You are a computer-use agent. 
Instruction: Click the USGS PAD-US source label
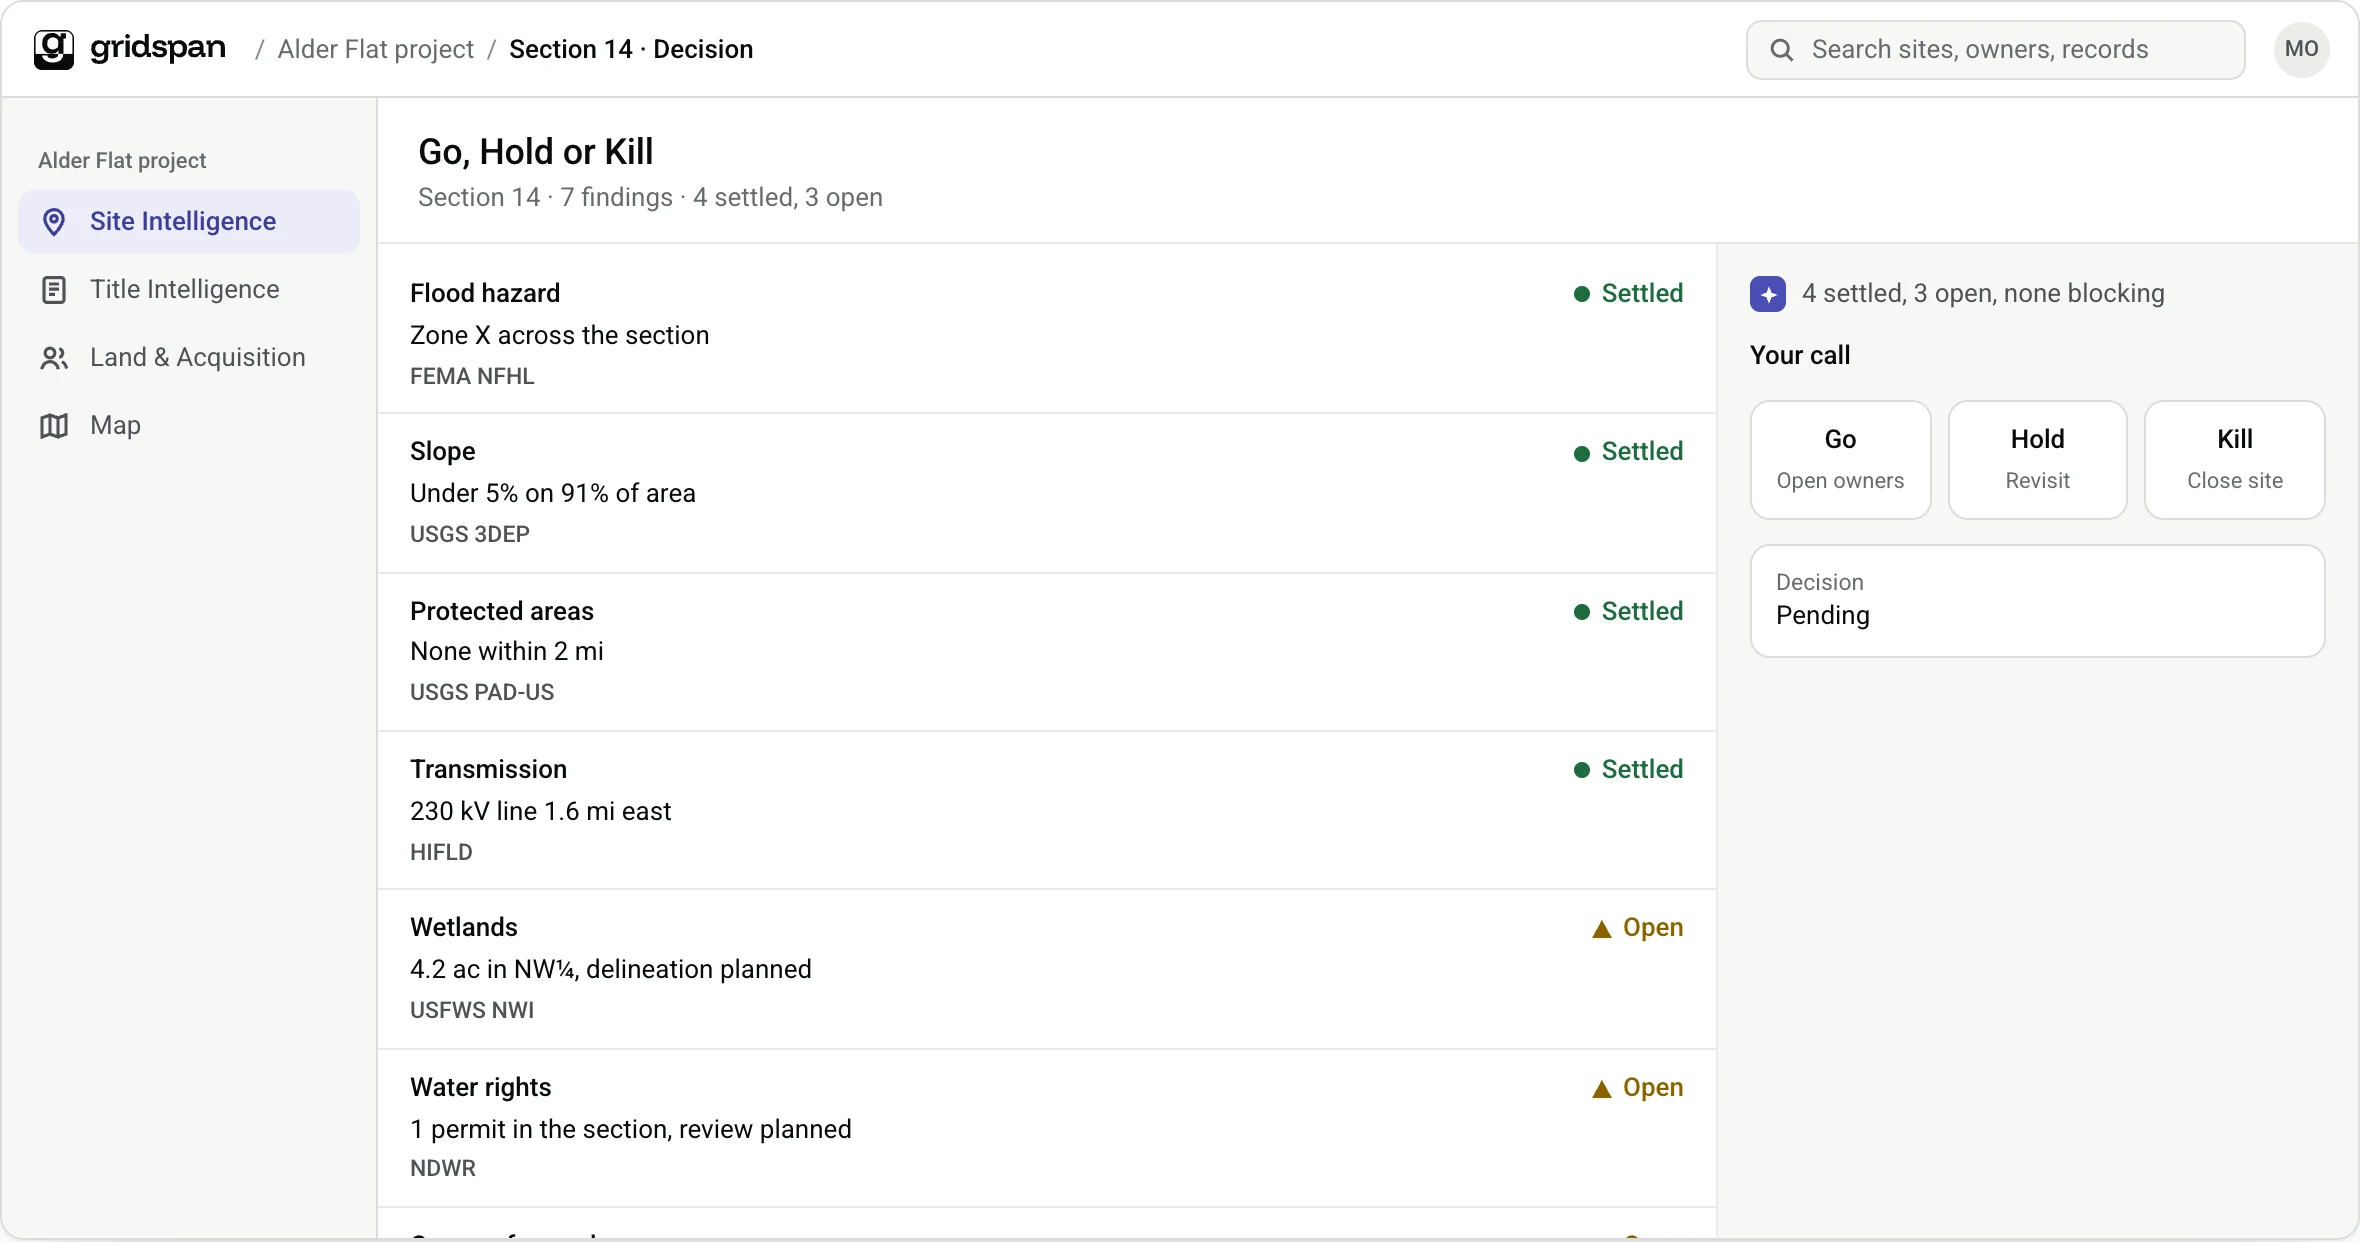coord(482,692)
